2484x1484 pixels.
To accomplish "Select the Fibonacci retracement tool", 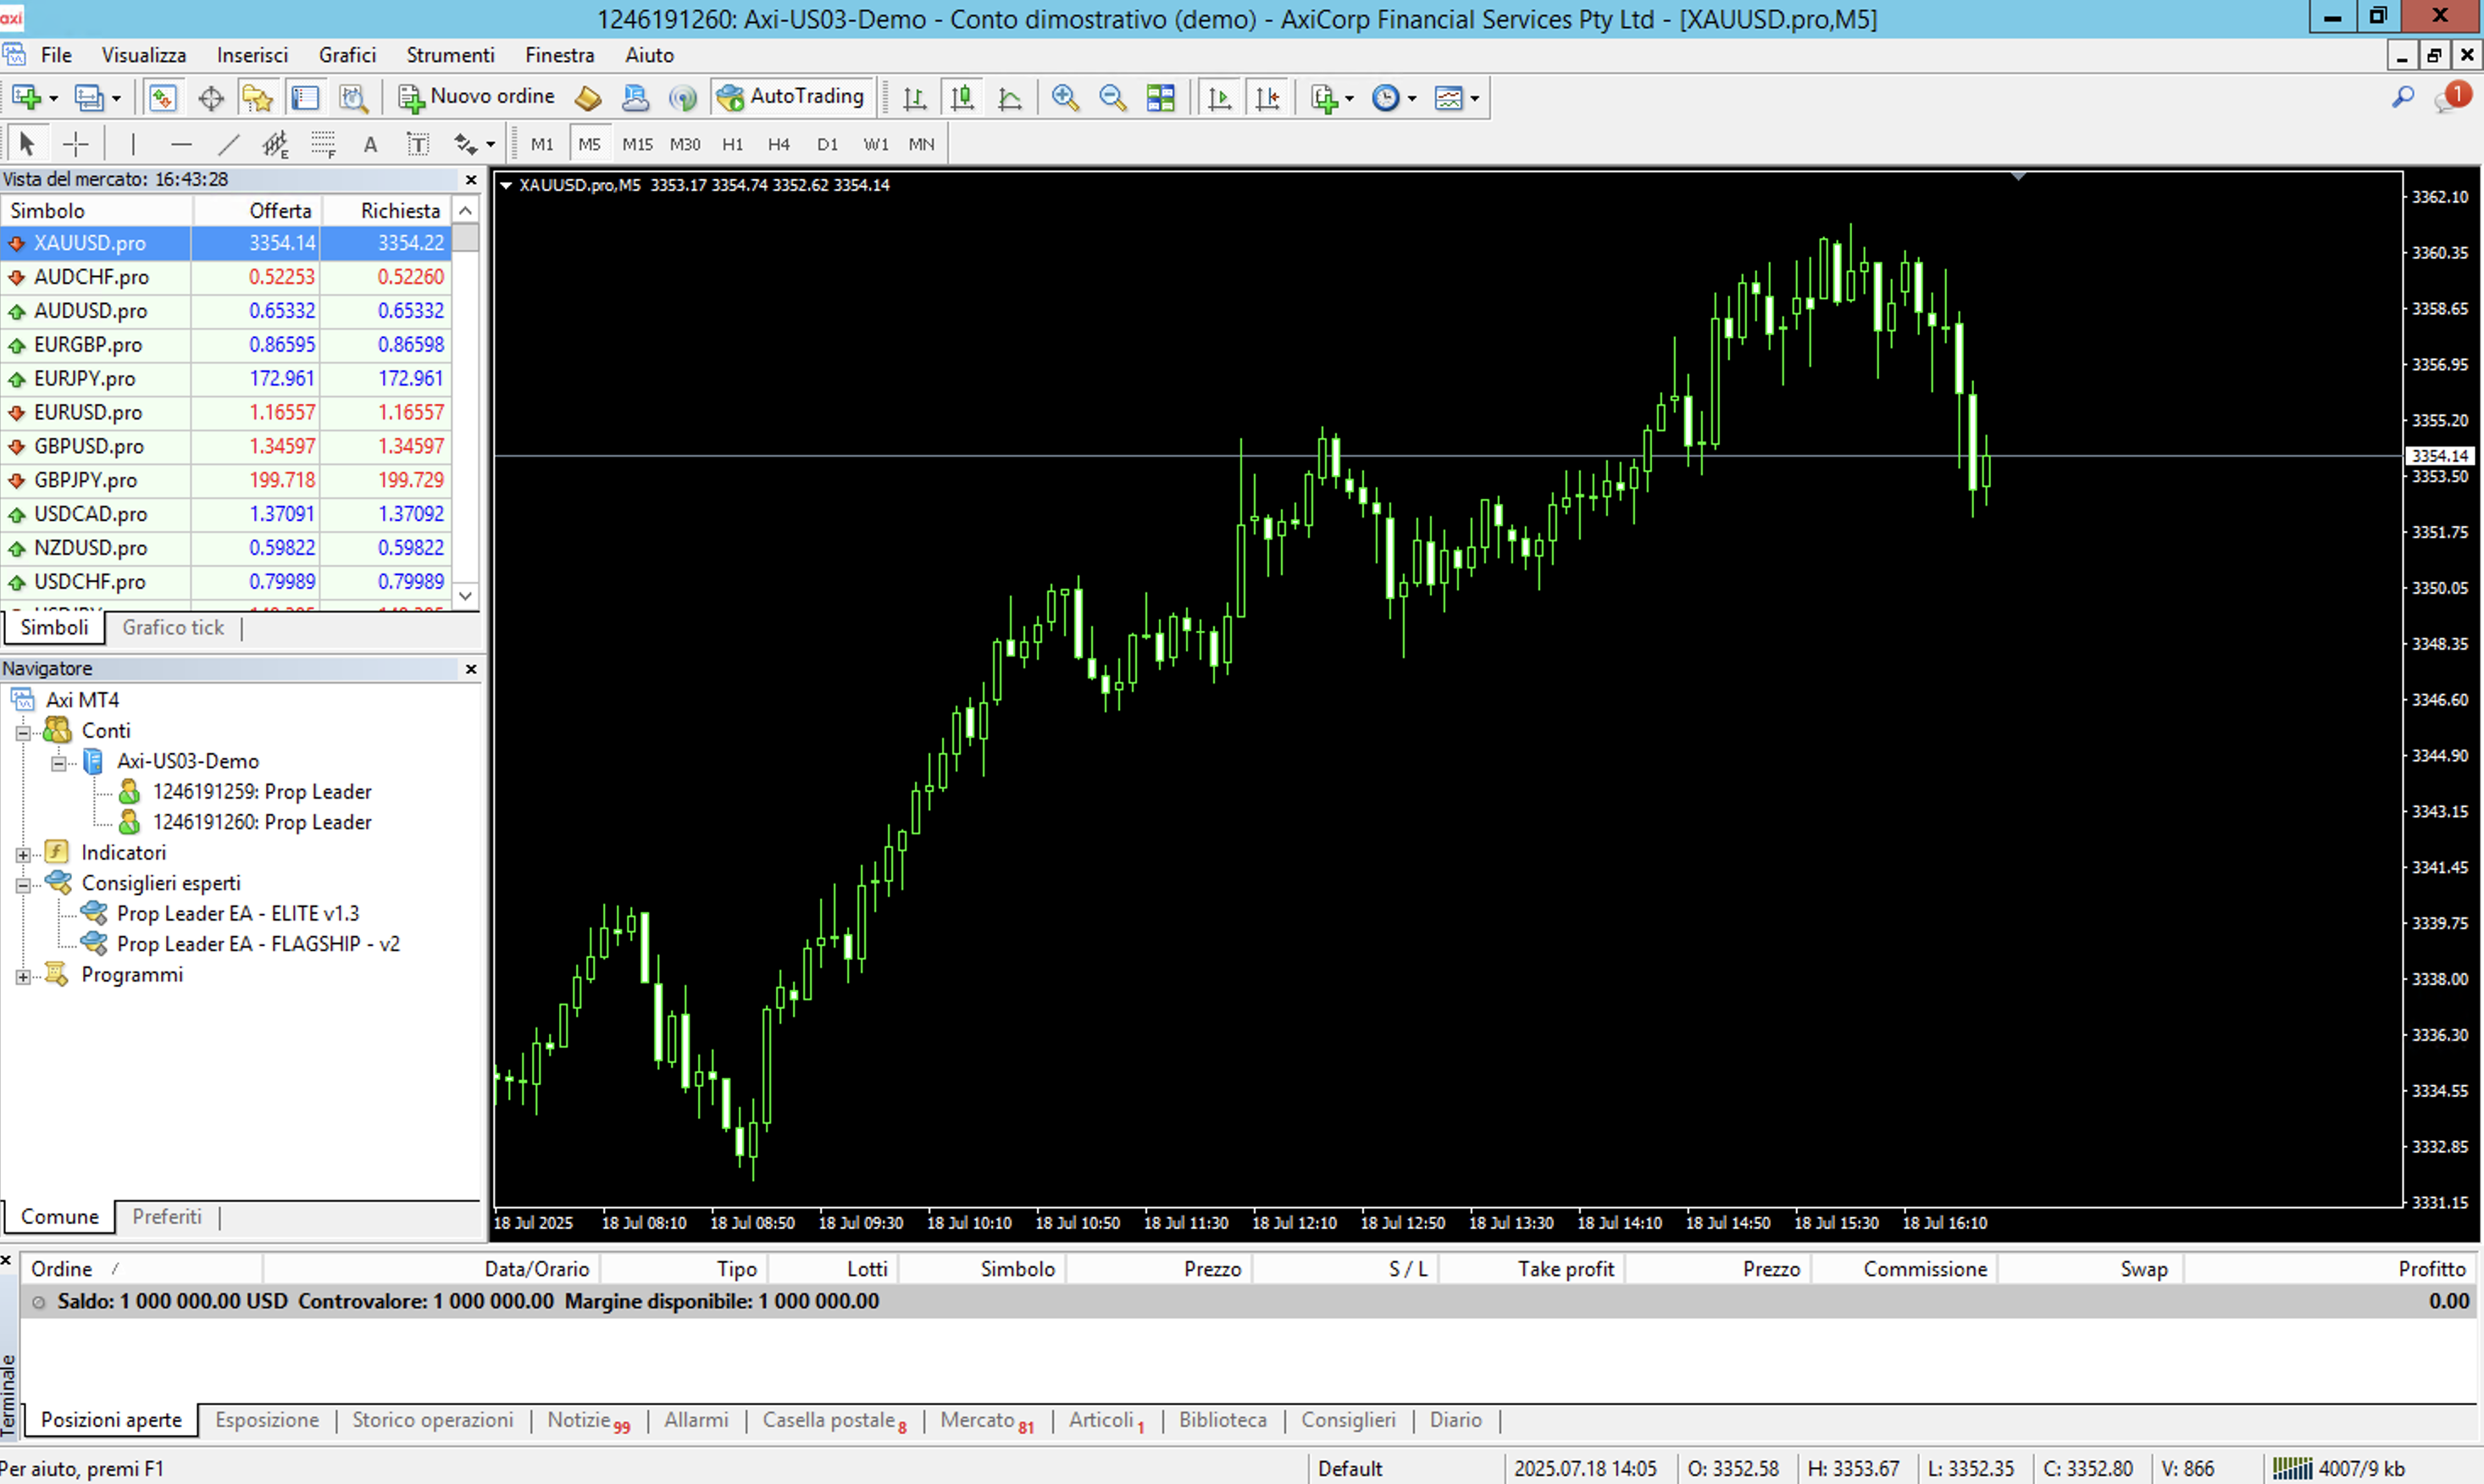I will [323, 144].
